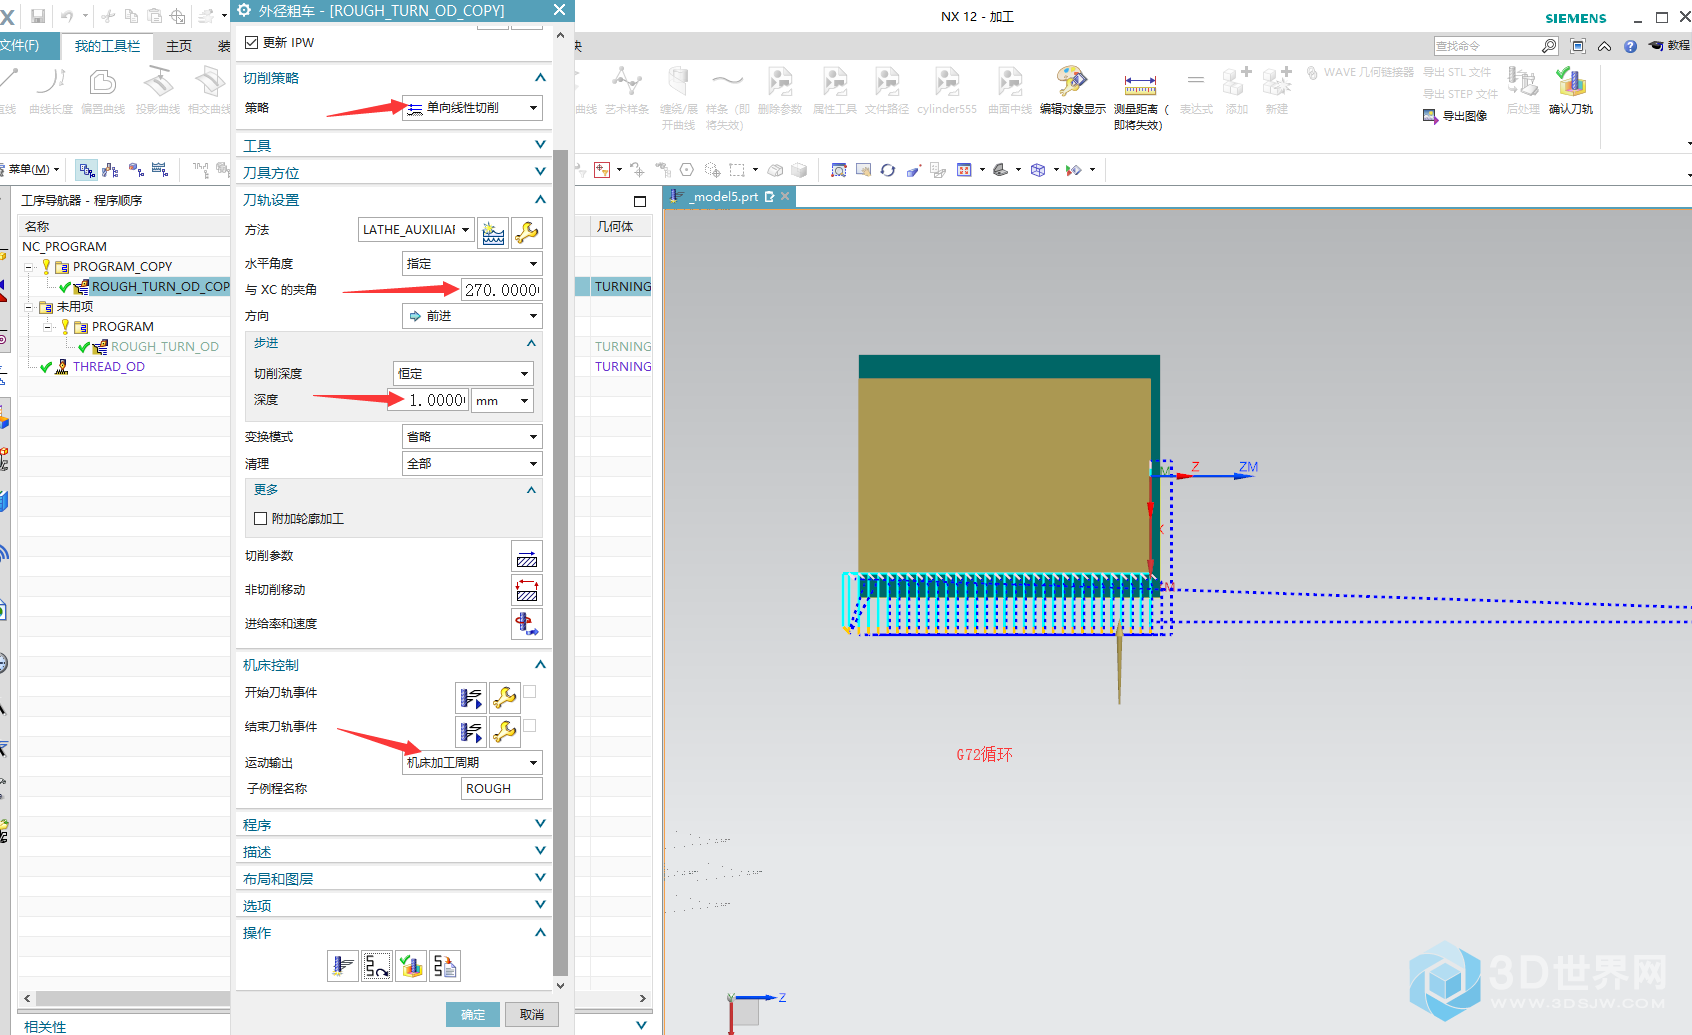The height and width of the screenshot is (1035, 1692).
Task: Click the search magnifier in command finder
Action: pyautogui.click(x=1548, y=46)
